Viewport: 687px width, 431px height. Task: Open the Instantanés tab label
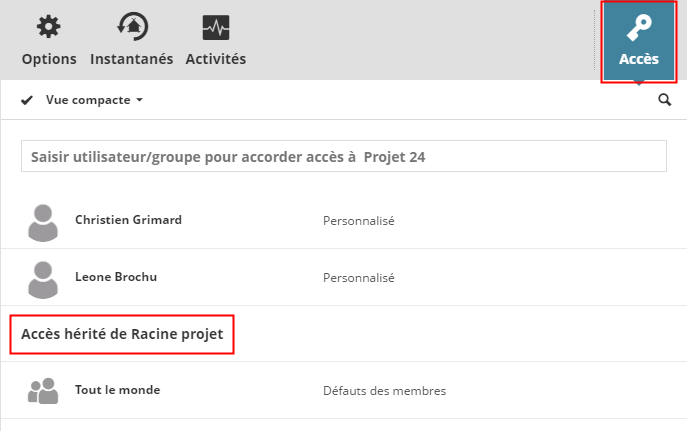pos(131,59)
